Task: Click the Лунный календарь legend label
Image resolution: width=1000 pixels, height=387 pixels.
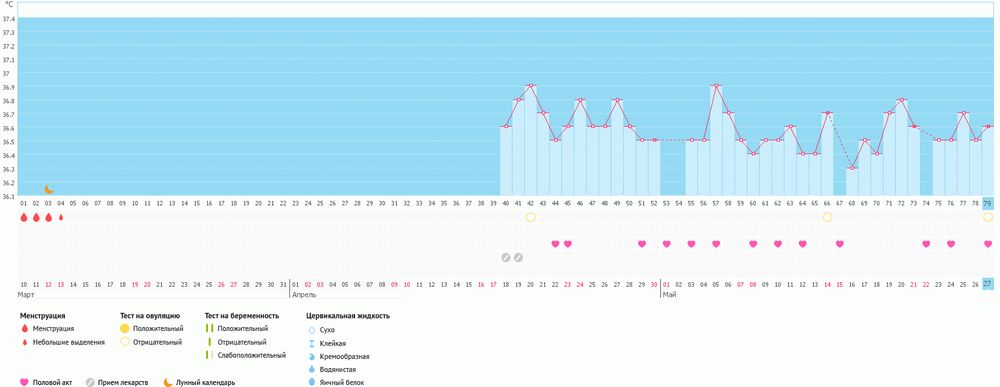Action: (x=205, y=383)
